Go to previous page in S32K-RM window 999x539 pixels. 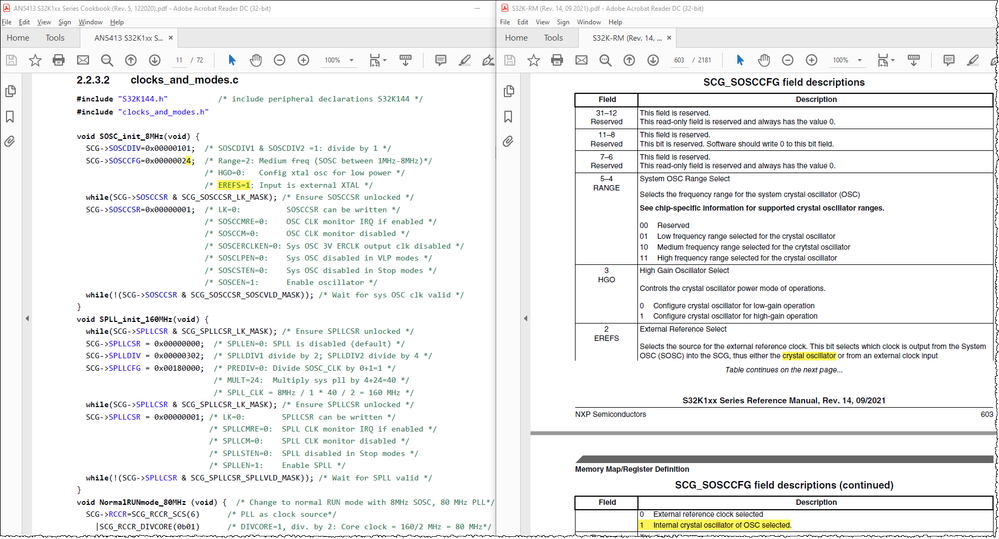coord(629,60)
